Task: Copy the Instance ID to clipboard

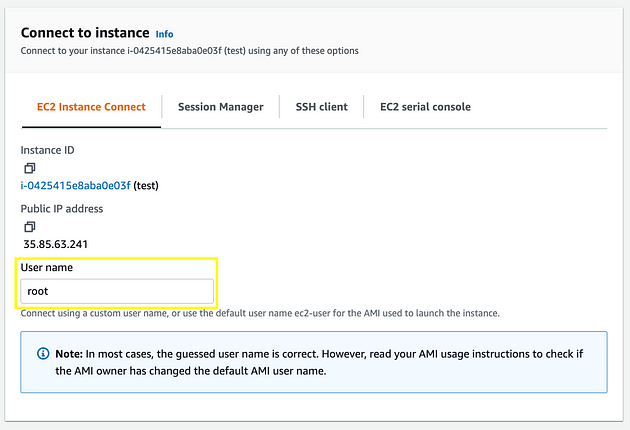Action: [29, 168]
